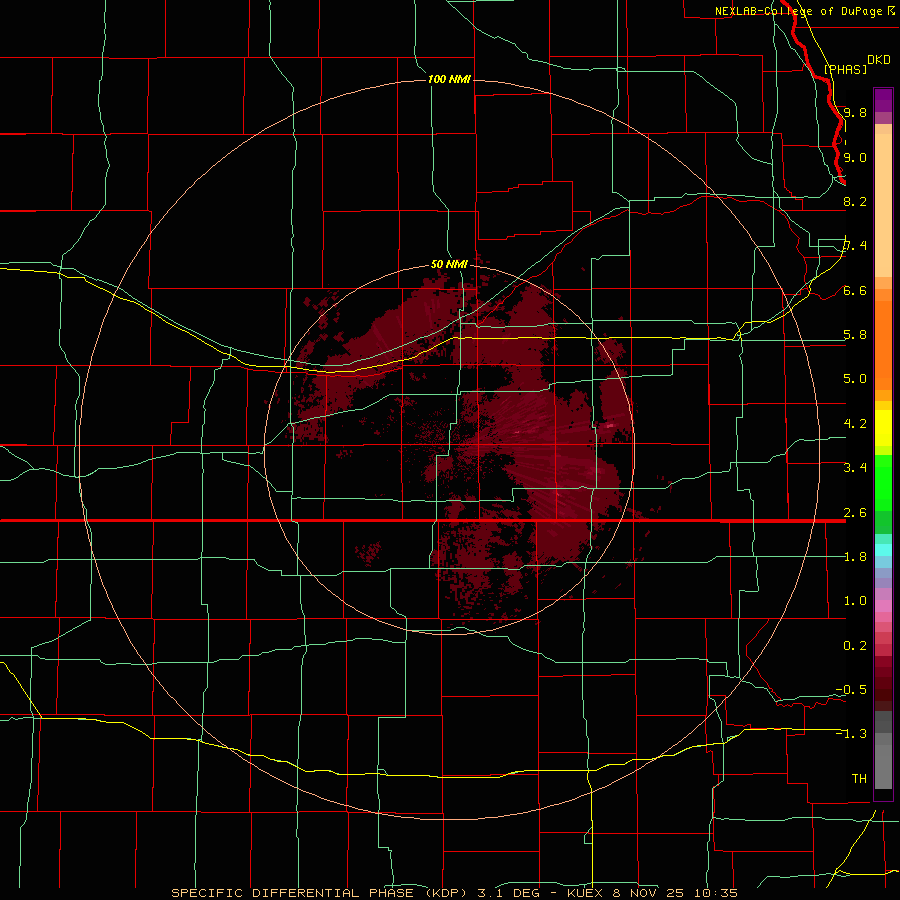The width and height of the screenshot is (900, 900).
Task: Click the -0.5 value on the color scale
Action: pyautogui.click(x=851, y=690)
